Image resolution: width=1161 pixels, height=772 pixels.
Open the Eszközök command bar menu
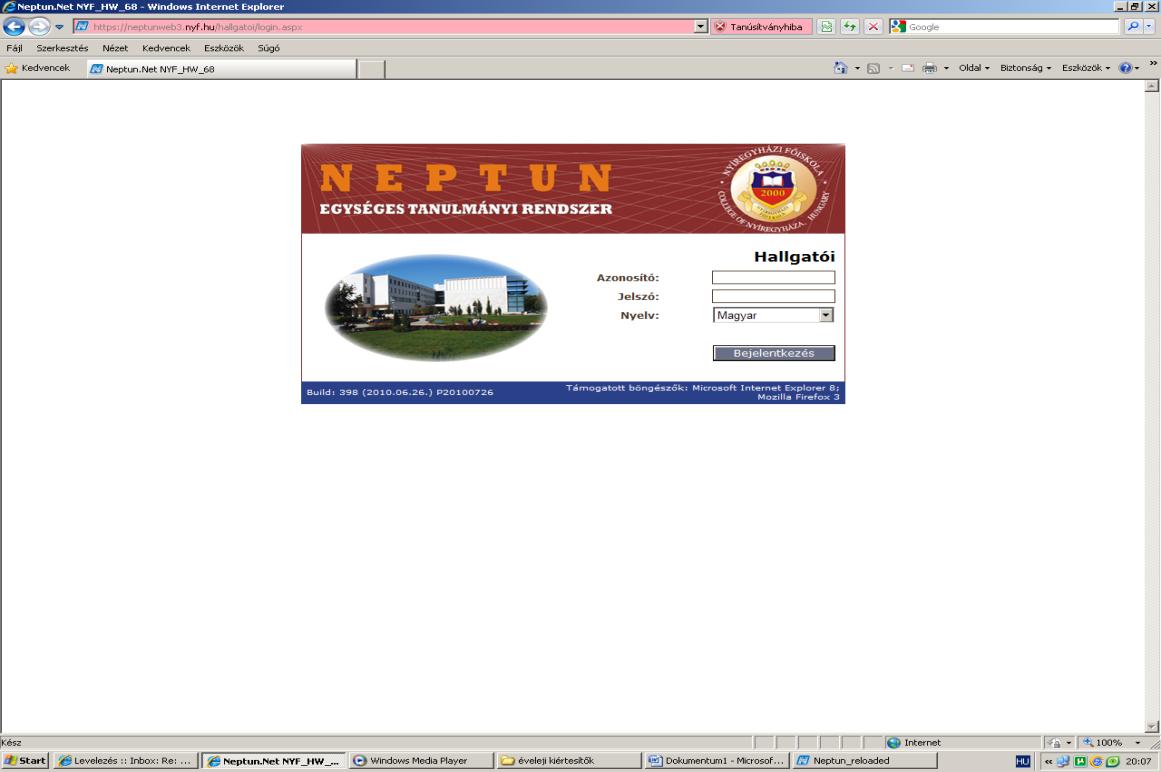(x=1085, y=68)
